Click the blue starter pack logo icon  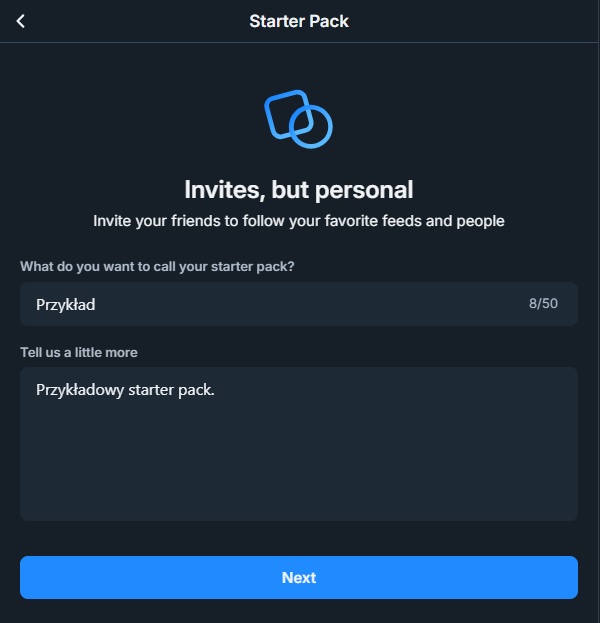pos(298,119)
